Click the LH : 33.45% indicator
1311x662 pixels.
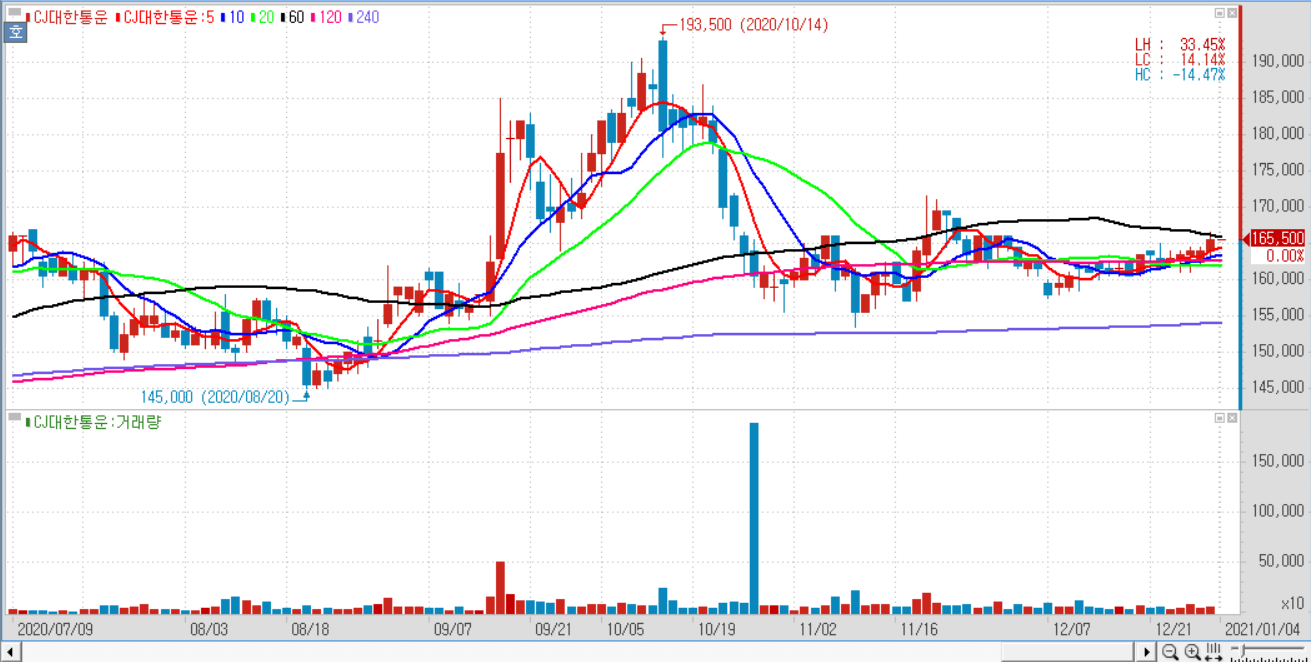pos(1179,45)
